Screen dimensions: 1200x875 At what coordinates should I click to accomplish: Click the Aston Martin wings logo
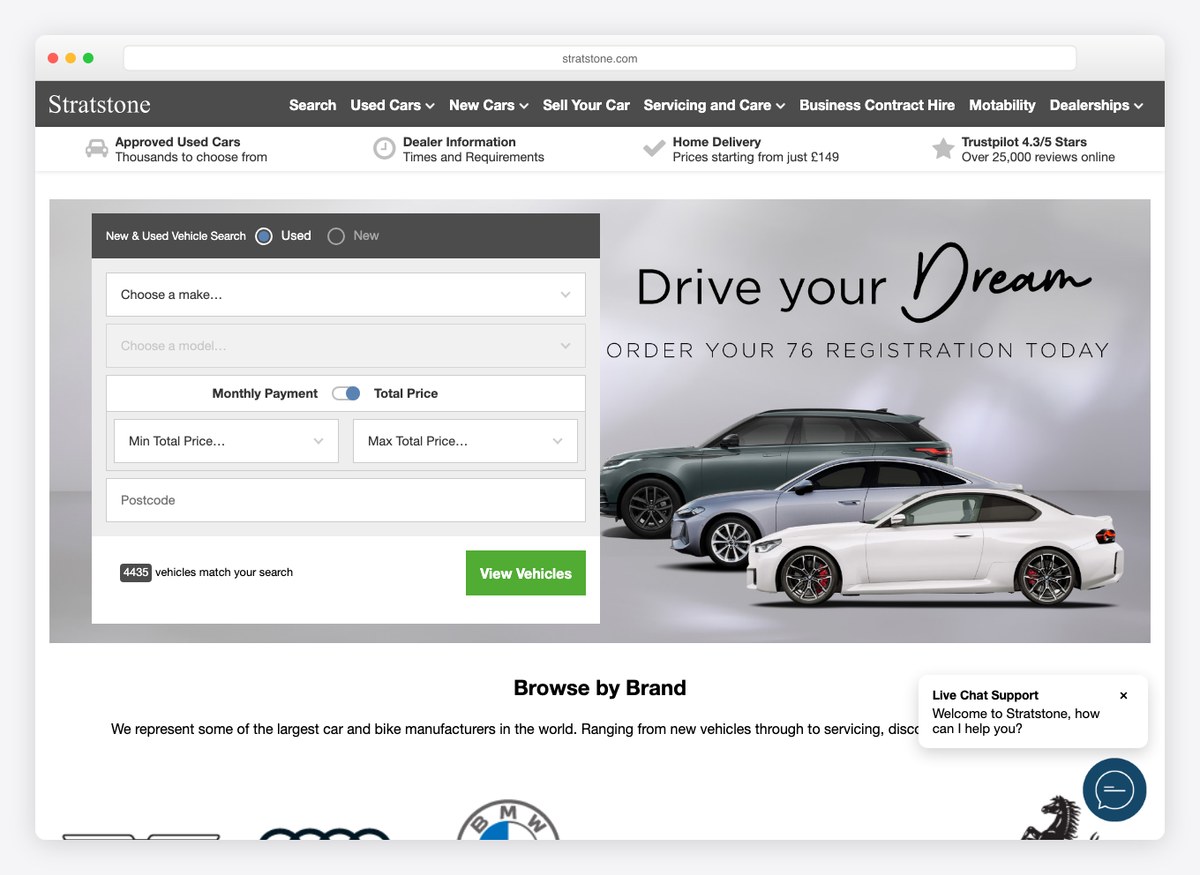(x=141, y=836)
